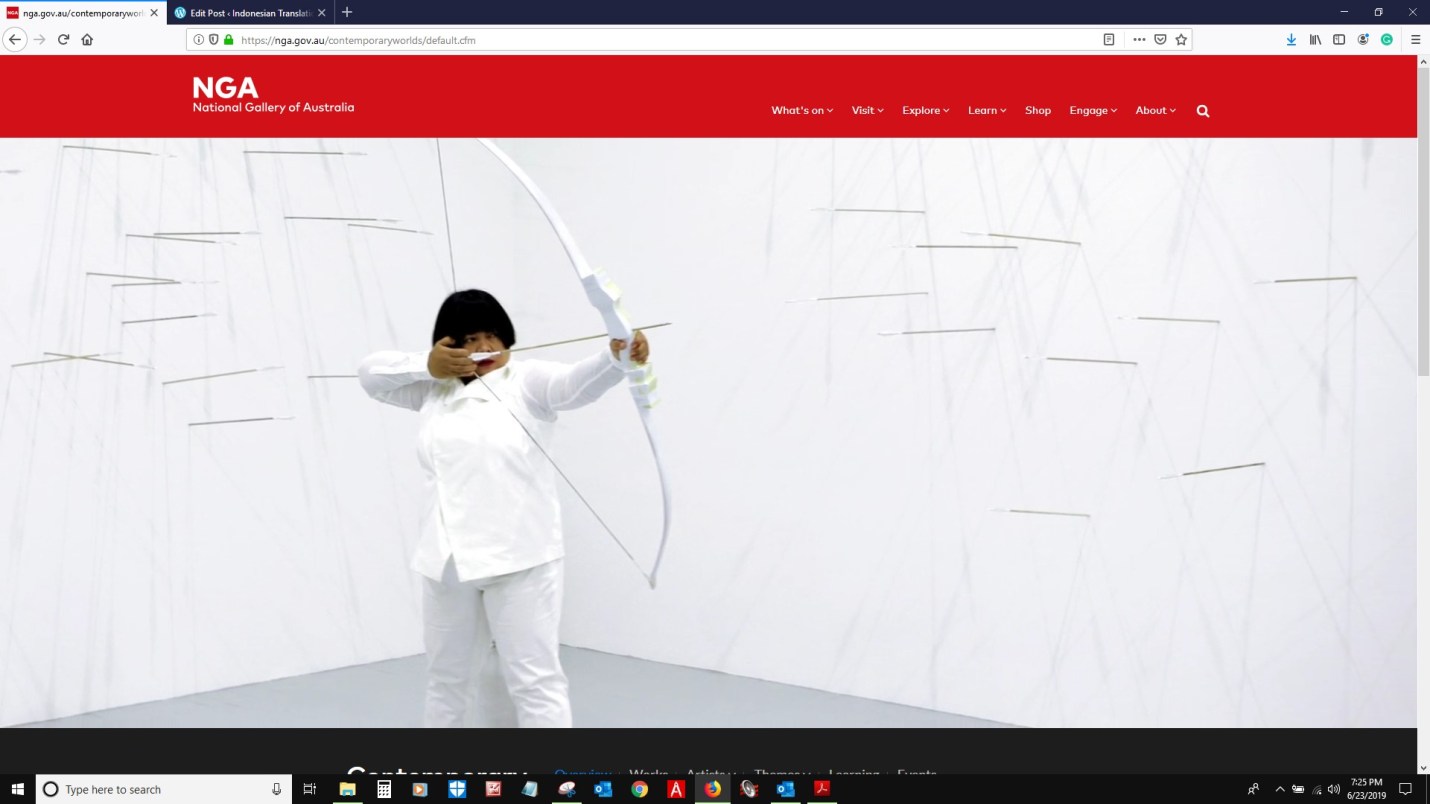Expand the Engage navigation menu

tap(1092, 111)
